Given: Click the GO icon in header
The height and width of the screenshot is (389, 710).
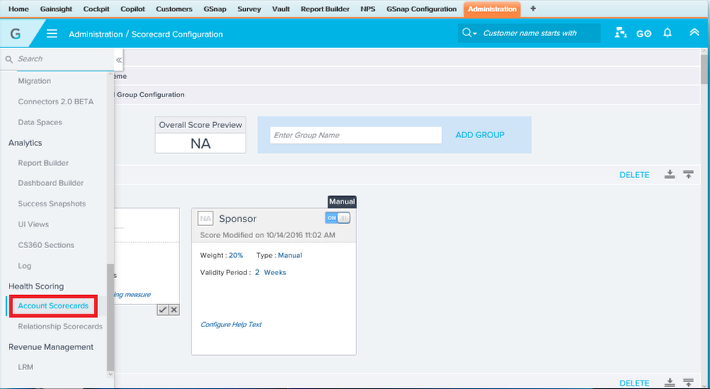Looking at the screenshot, I should tap(644, 34).
